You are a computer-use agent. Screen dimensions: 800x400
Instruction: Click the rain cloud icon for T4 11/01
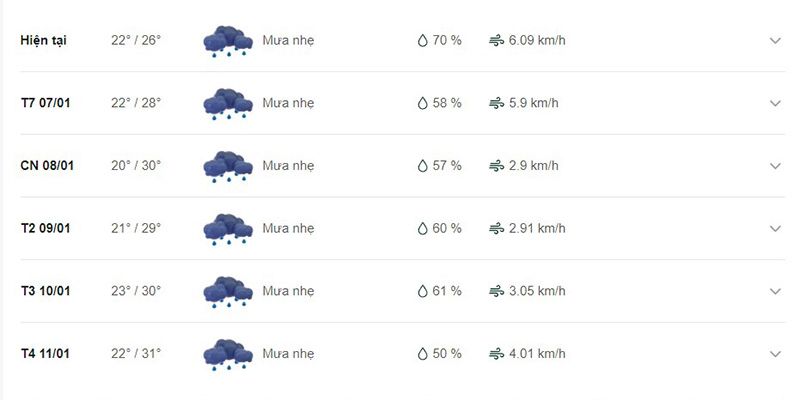click(x=228, y=354)
